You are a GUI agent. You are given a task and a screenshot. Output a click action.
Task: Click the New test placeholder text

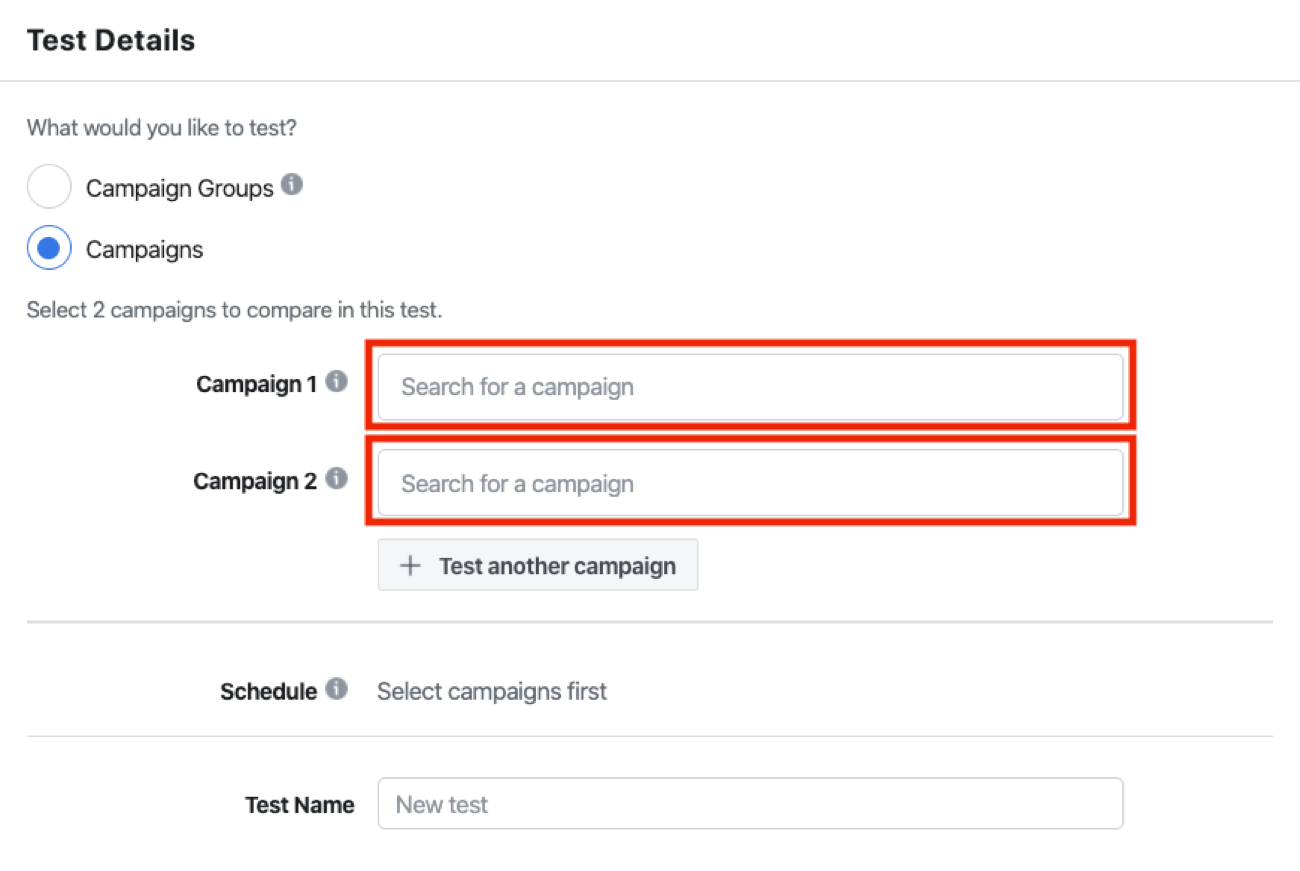[441, 803]
